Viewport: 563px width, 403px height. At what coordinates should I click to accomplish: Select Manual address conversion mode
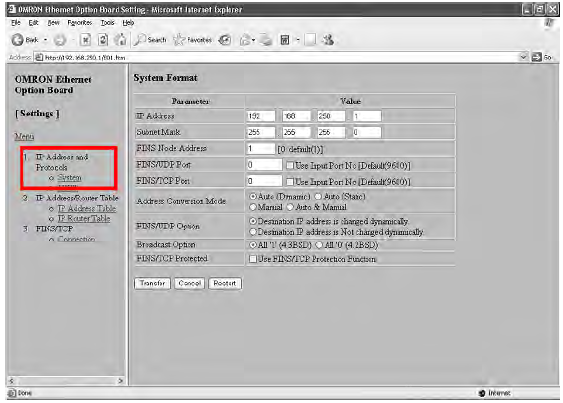pyautogui.click(x=253, y=207)
